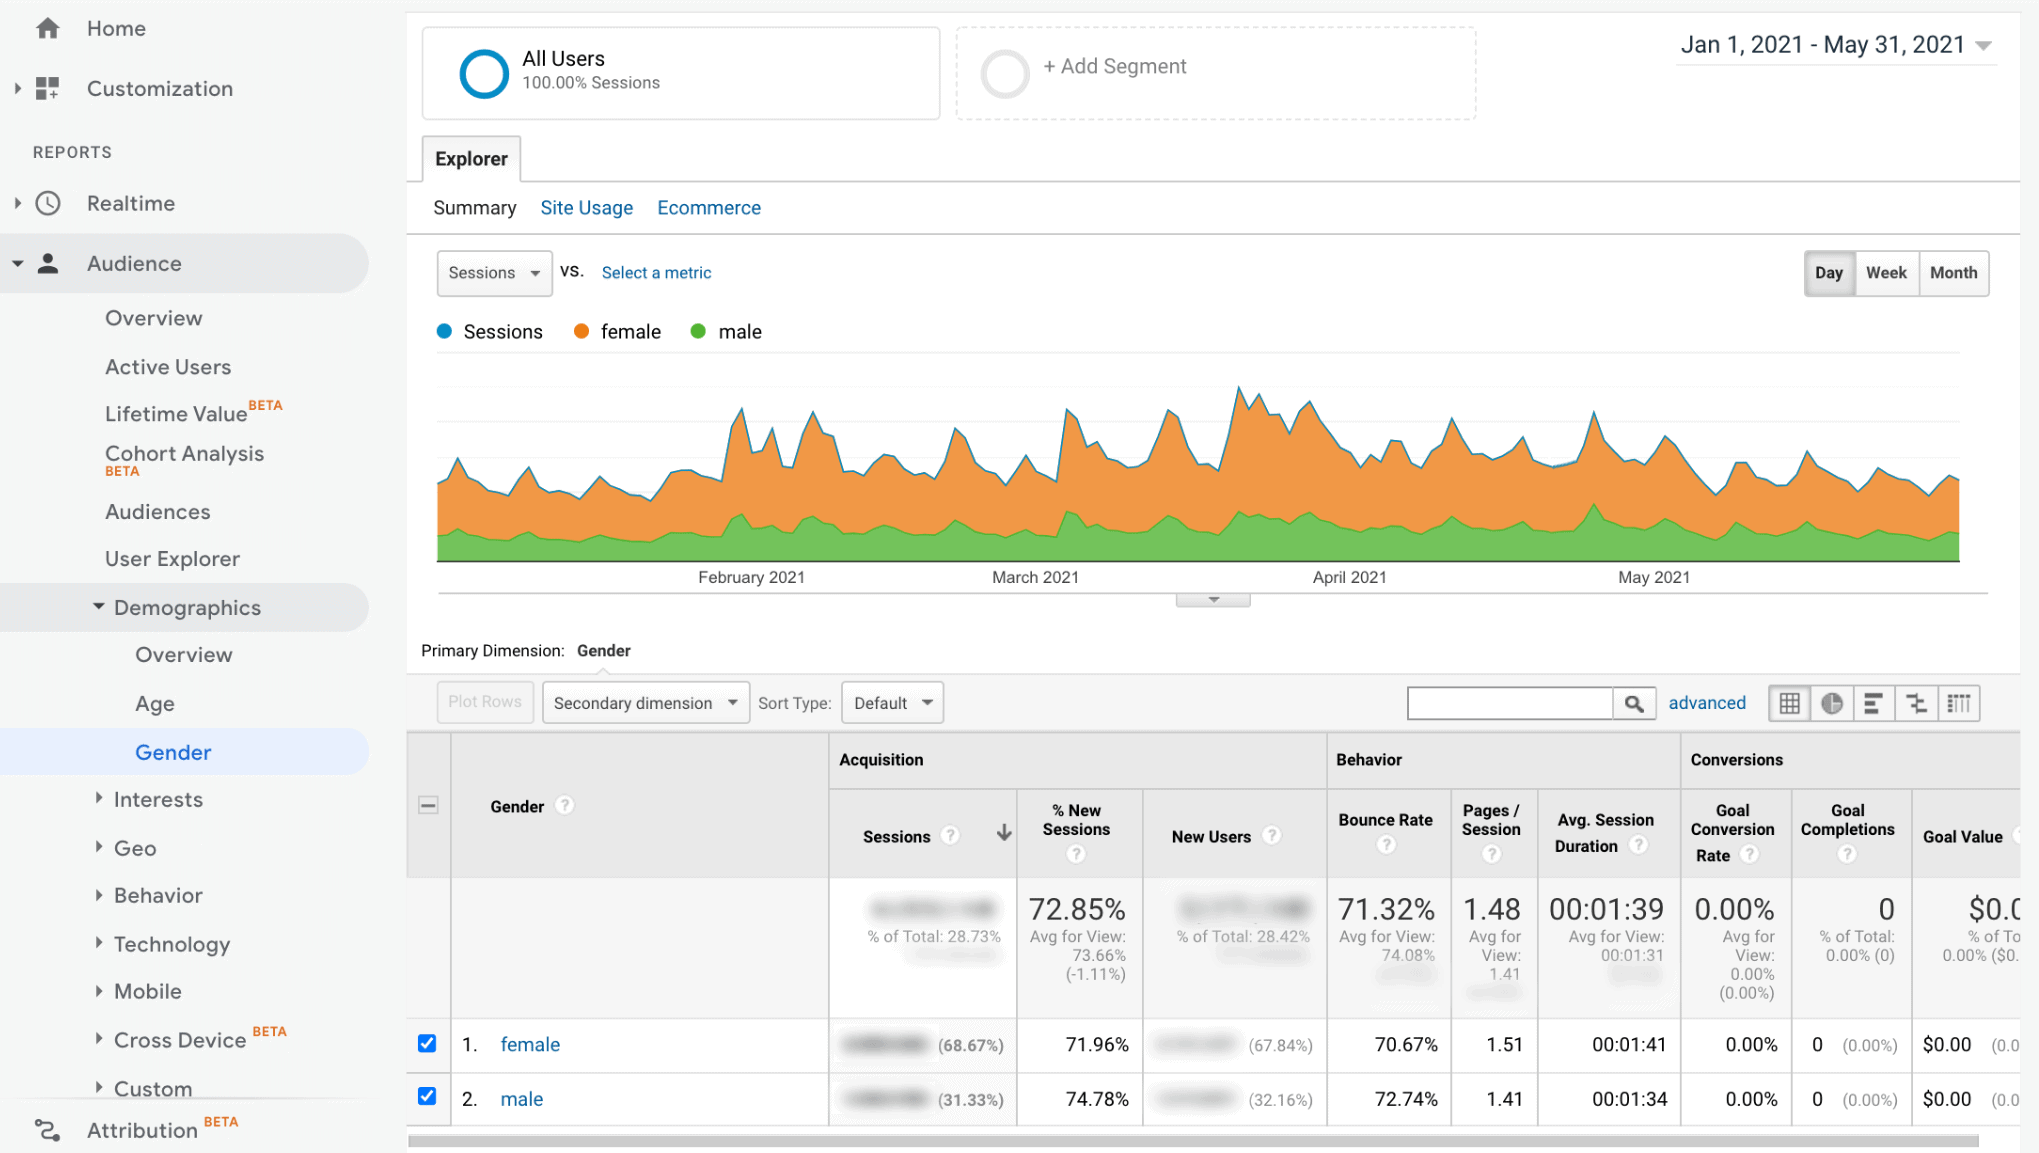Image resolution: width=2039 pixels, height=1153 pixels.
Task: Click help icon under Pages / Session
Action: [x=1491, y=854]
